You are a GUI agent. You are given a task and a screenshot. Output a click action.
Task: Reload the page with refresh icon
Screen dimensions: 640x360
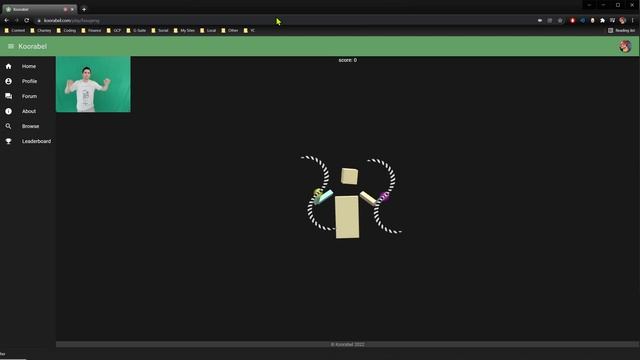pos(27,20)
